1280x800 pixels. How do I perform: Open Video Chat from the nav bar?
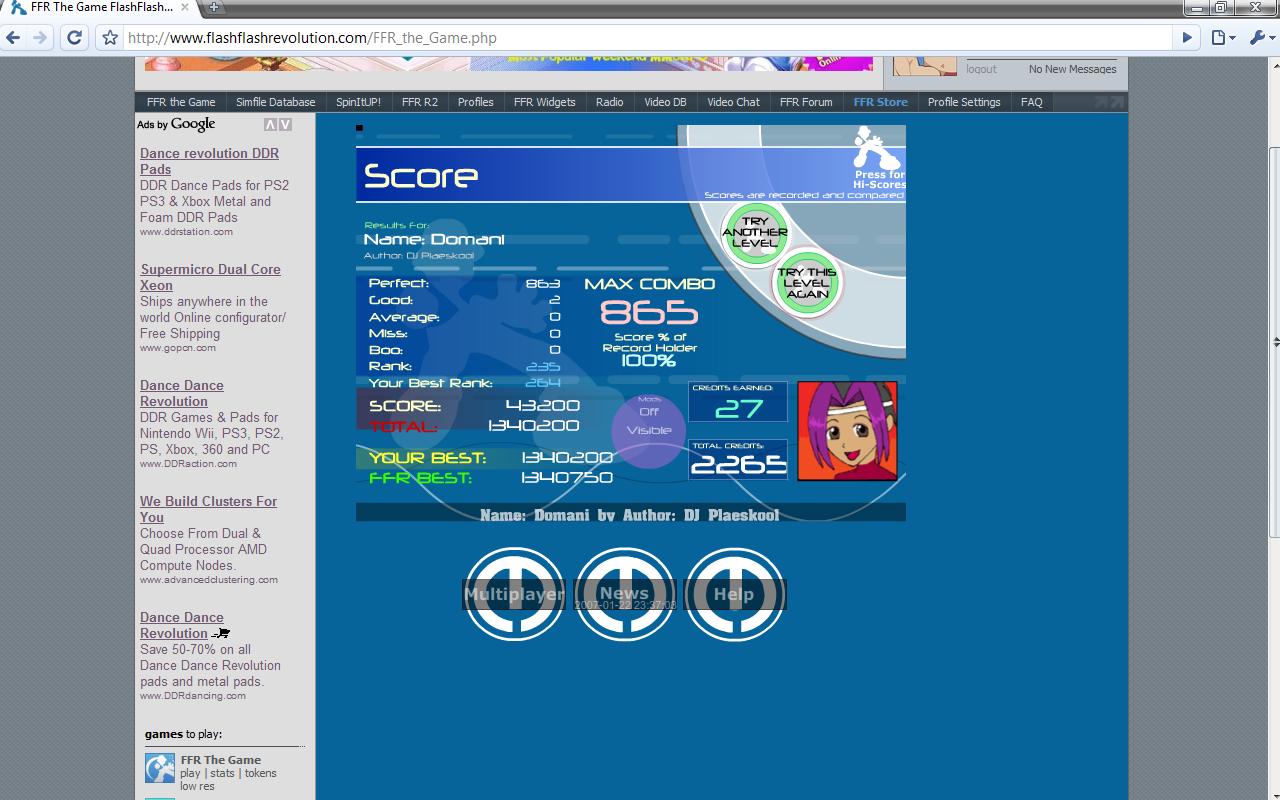(734, 102)
